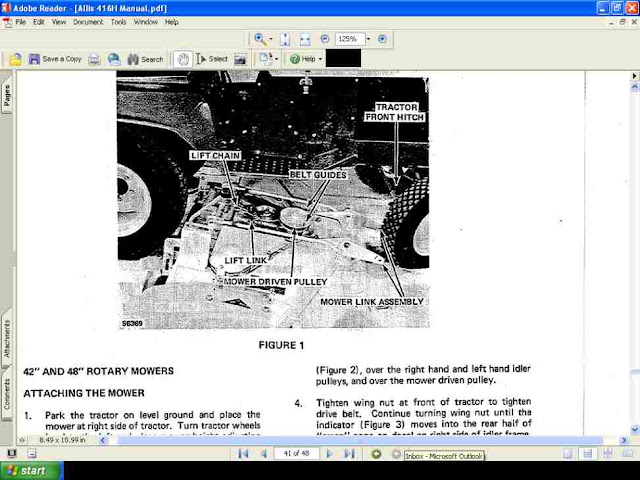
Task: Open the Document menu
Action: (88, 22)
